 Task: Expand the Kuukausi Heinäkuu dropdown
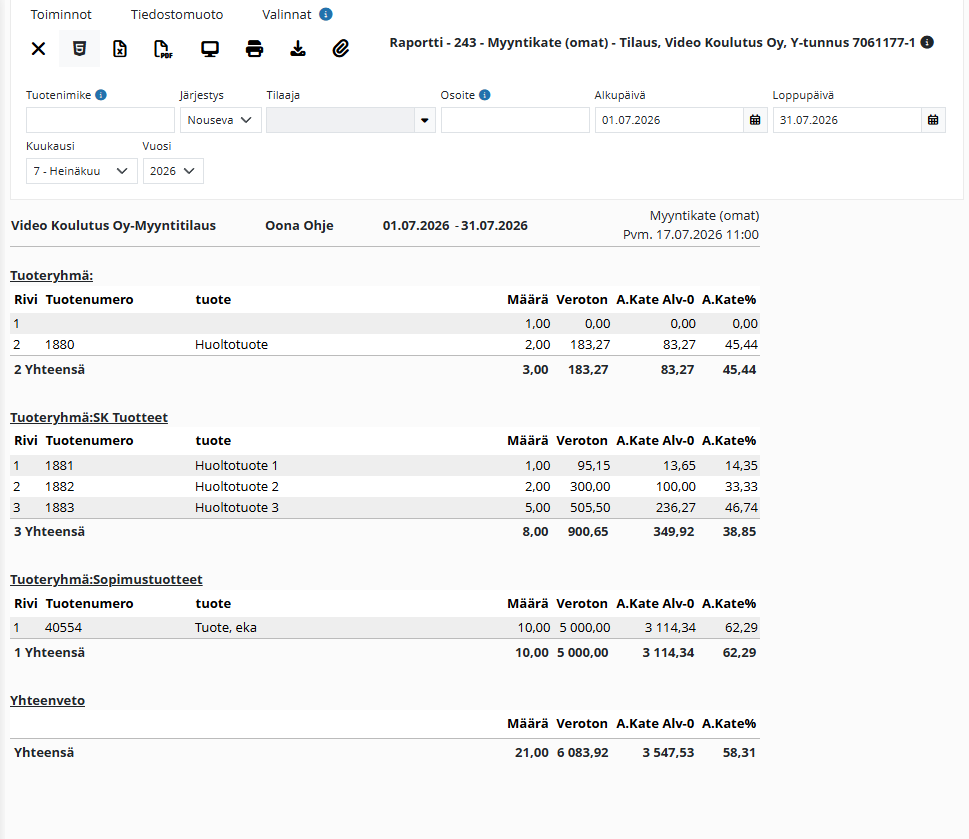(x=82, y=171)
